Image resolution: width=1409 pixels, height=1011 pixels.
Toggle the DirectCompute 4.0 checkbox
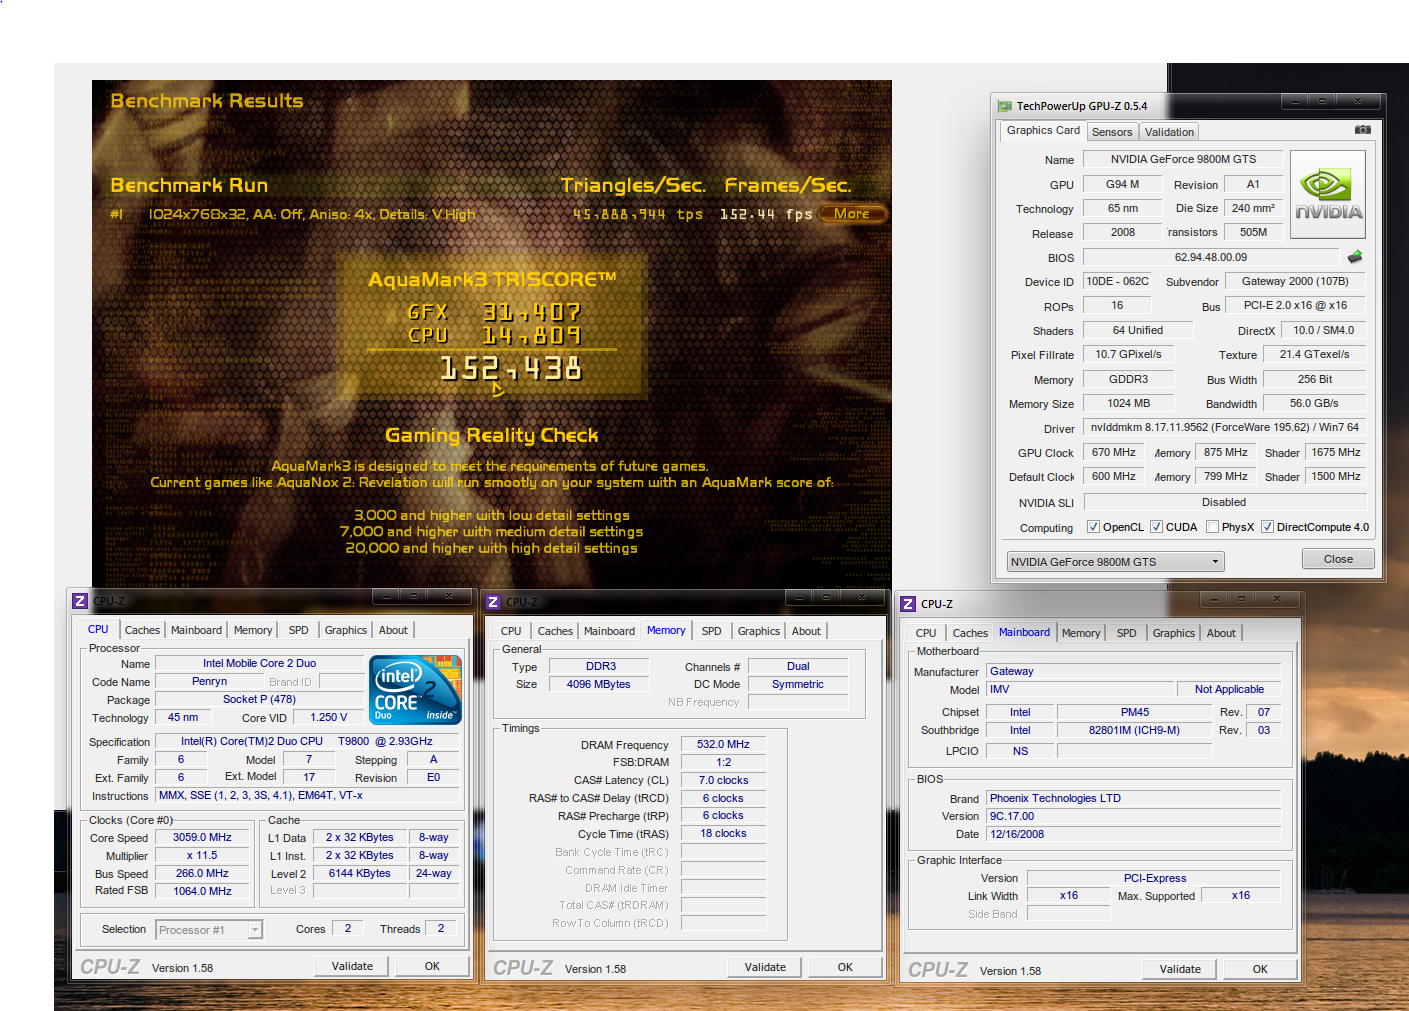(1267, 527)
